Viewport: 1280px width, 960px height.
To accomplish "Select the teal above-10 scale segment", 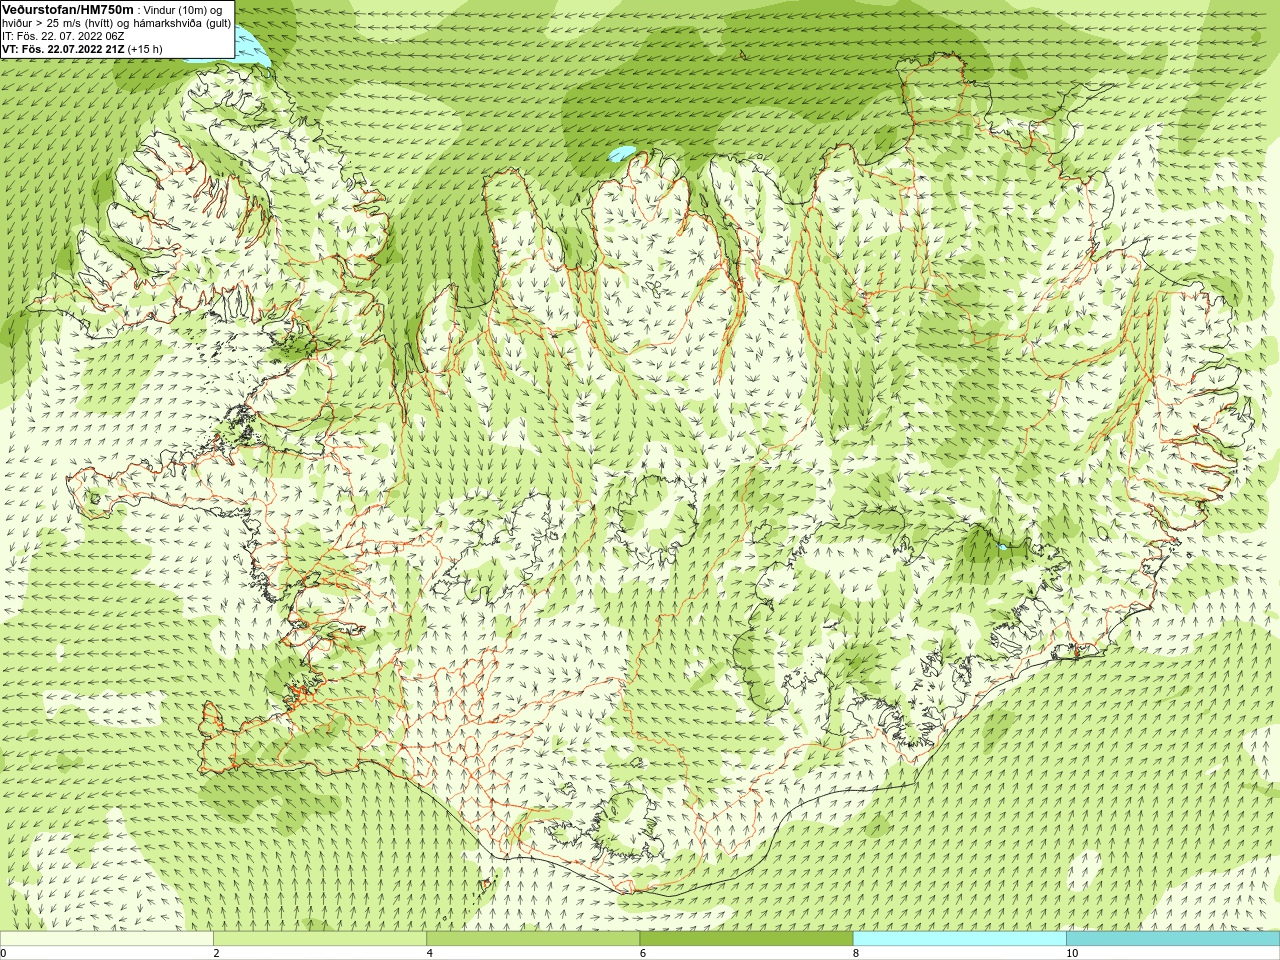I will (1173, 939).
